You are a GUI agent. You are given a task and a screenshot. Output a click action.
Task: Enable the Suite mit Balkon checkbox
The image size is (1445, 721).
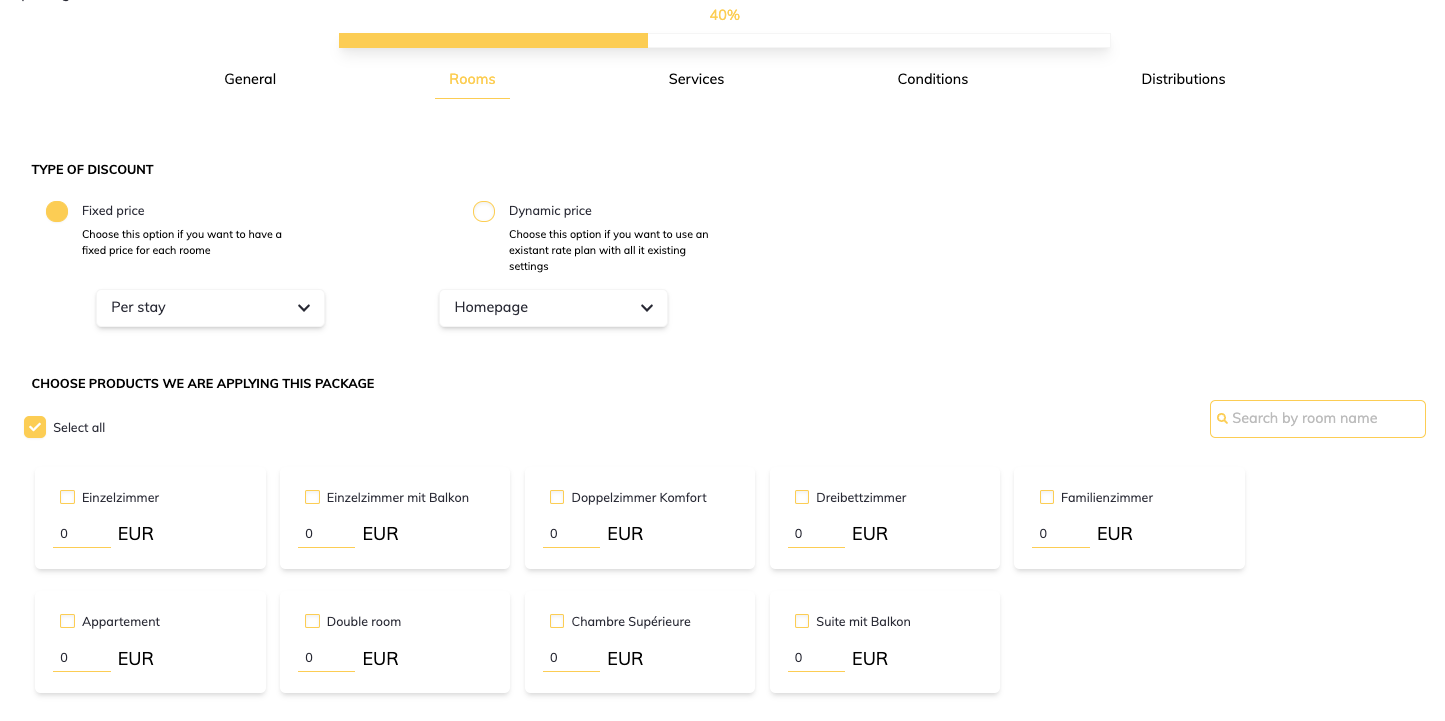point(802,621)
